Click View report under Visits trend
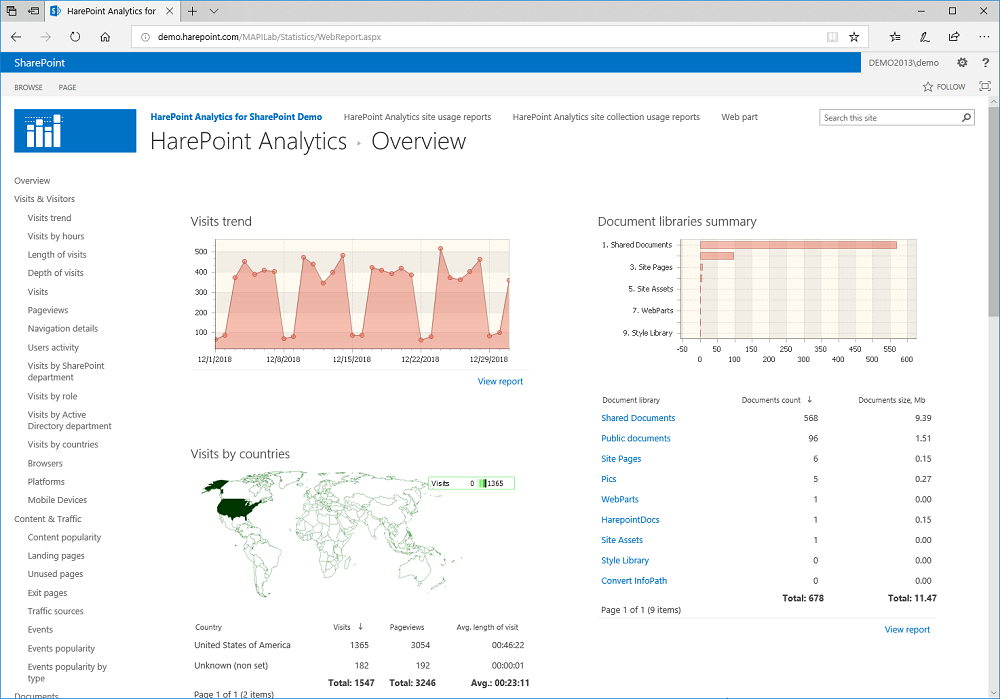 coord(500,381)
